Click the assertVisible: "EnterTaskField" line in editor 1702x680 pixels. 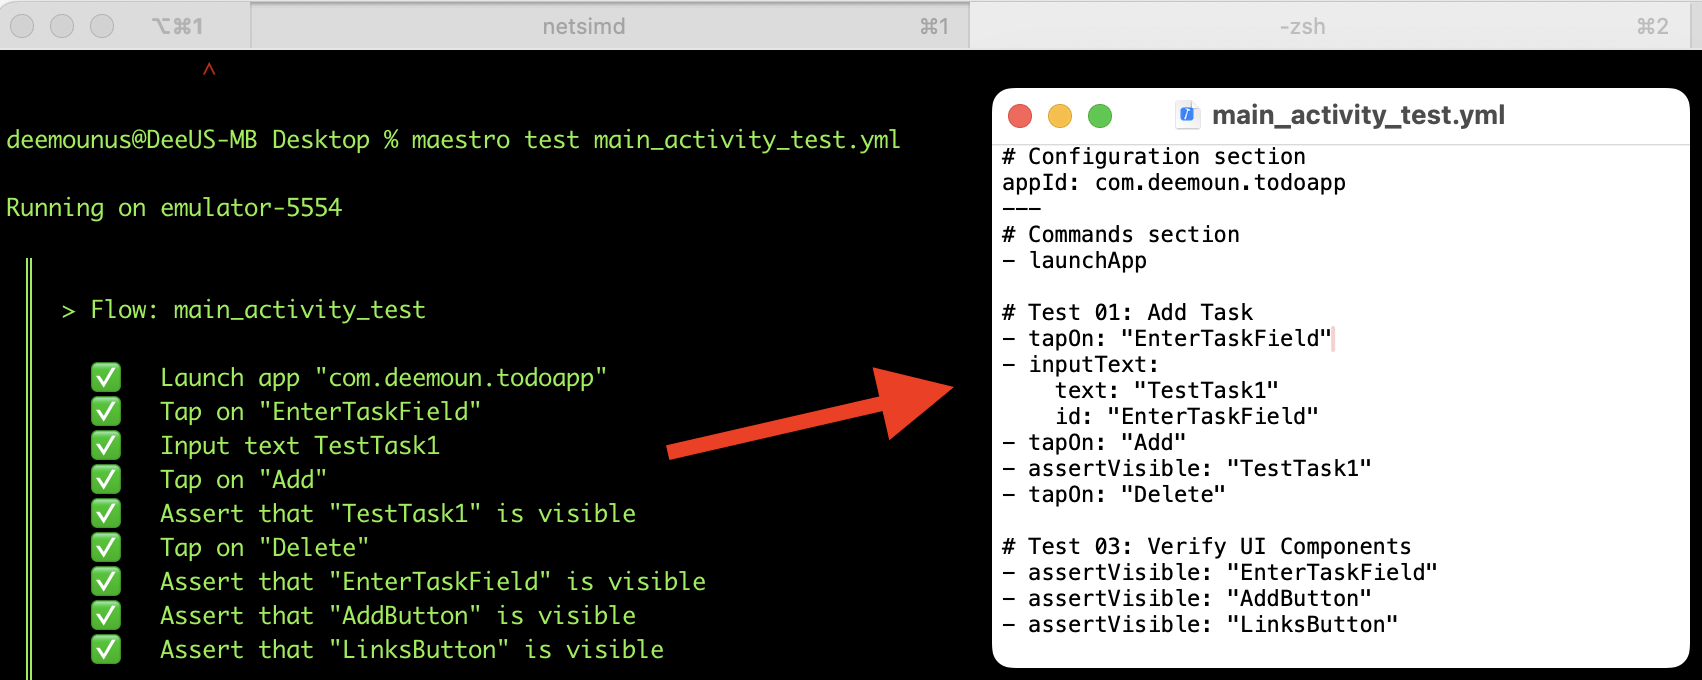coord(1220,573)
